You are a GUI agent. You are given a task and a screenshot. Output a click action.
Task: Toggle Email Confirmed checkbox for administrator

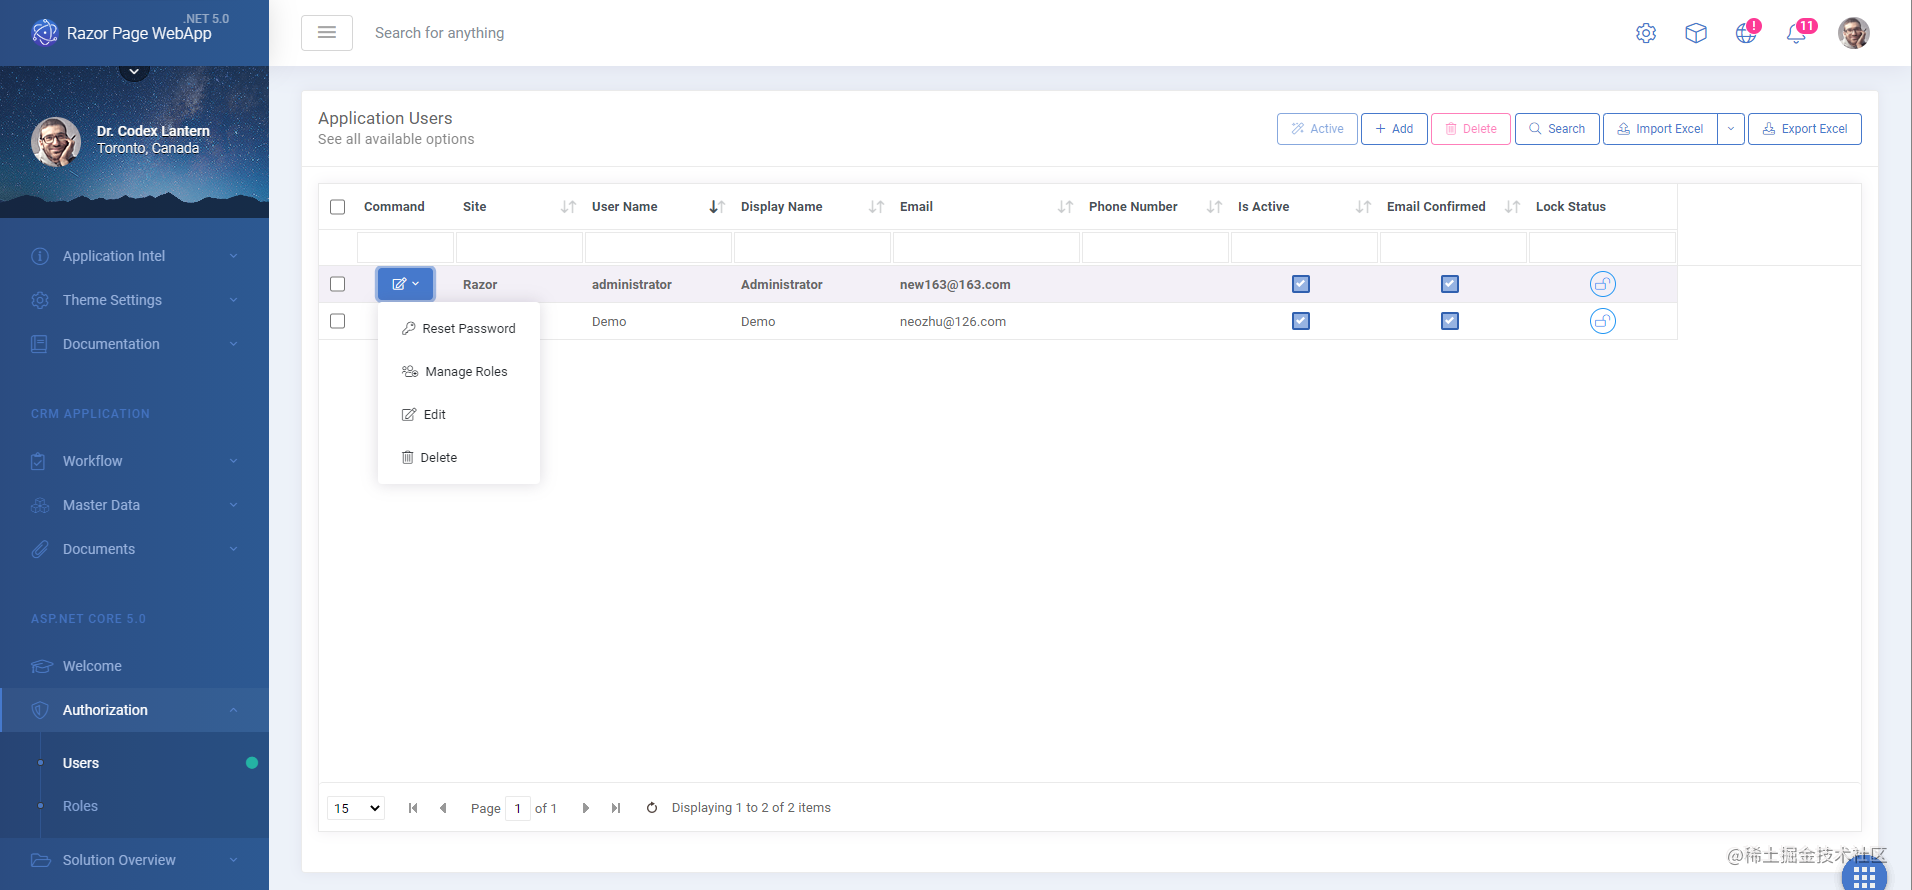click(x=1450, y=284)
